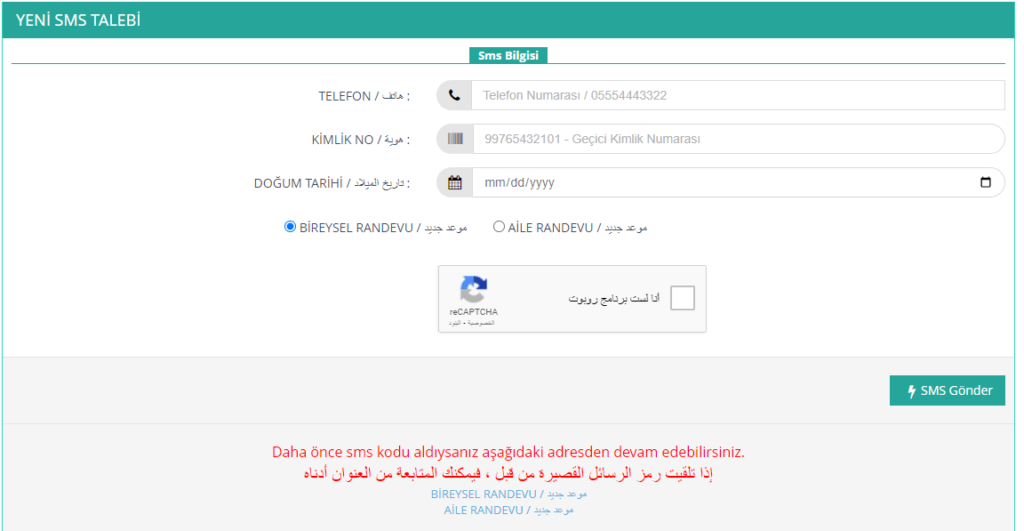
Task: Check the reCAPTCHA "not a robot" checkbox
Action: click(x=682, y=298)
